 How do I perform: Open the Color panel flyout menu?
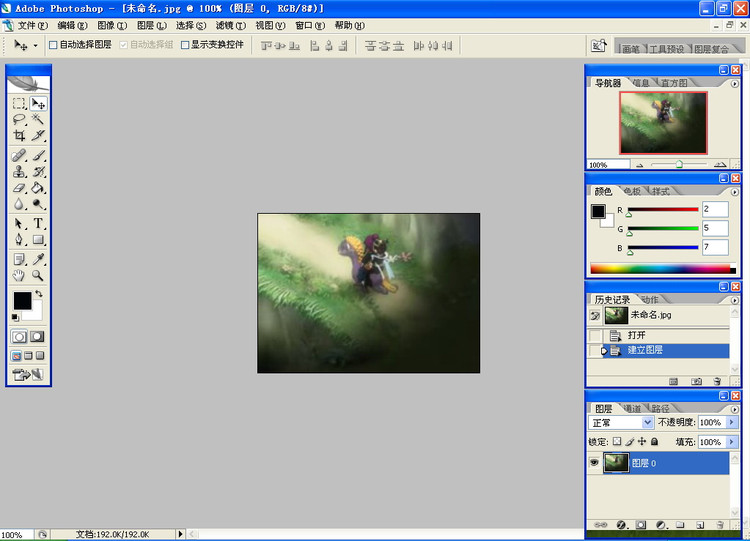tap(735, 192)
